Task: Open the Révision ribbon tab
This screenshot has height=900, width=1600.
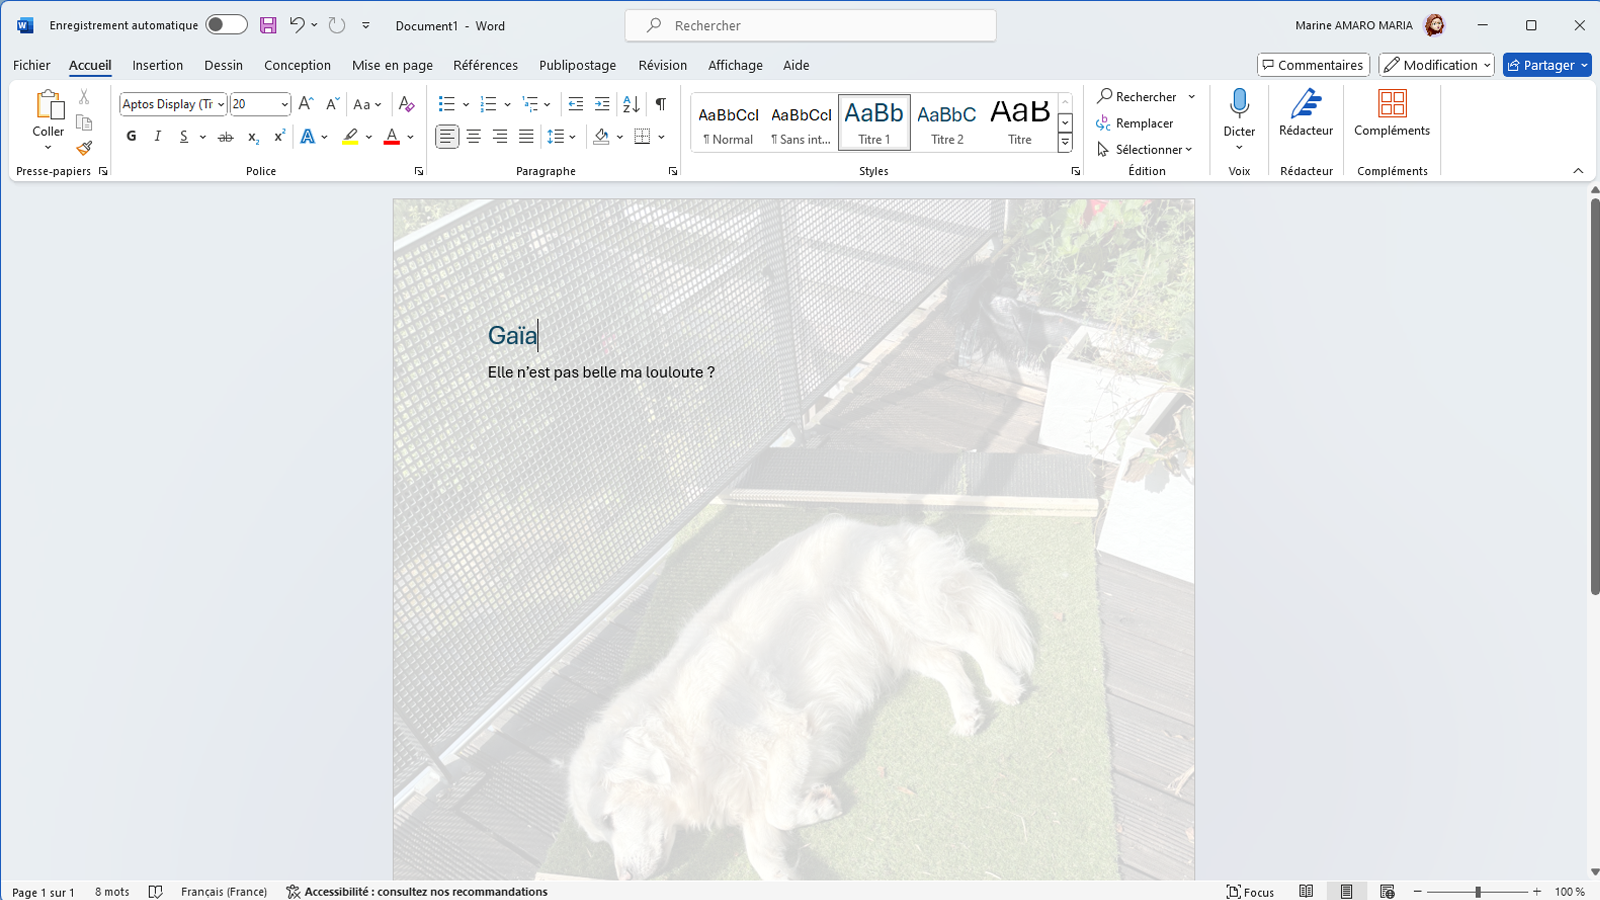Action: tap(662, 65)
